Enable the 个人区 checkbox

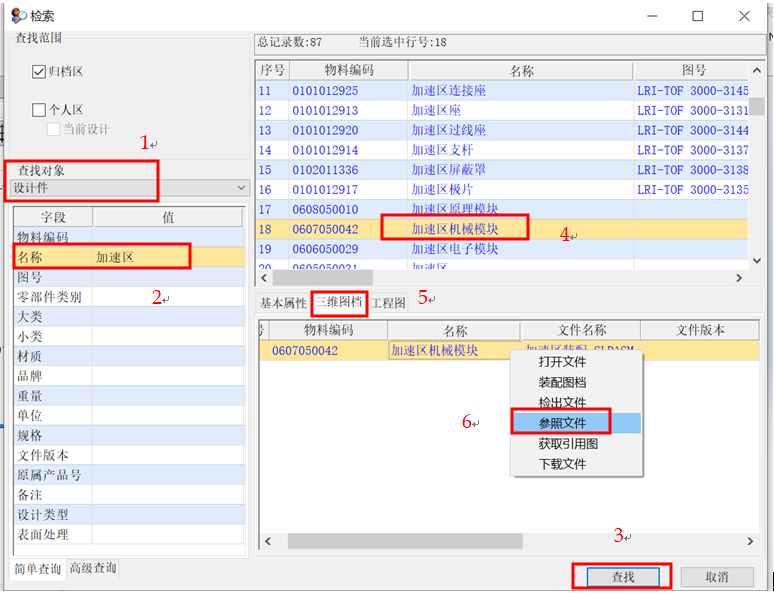(40, 110)
